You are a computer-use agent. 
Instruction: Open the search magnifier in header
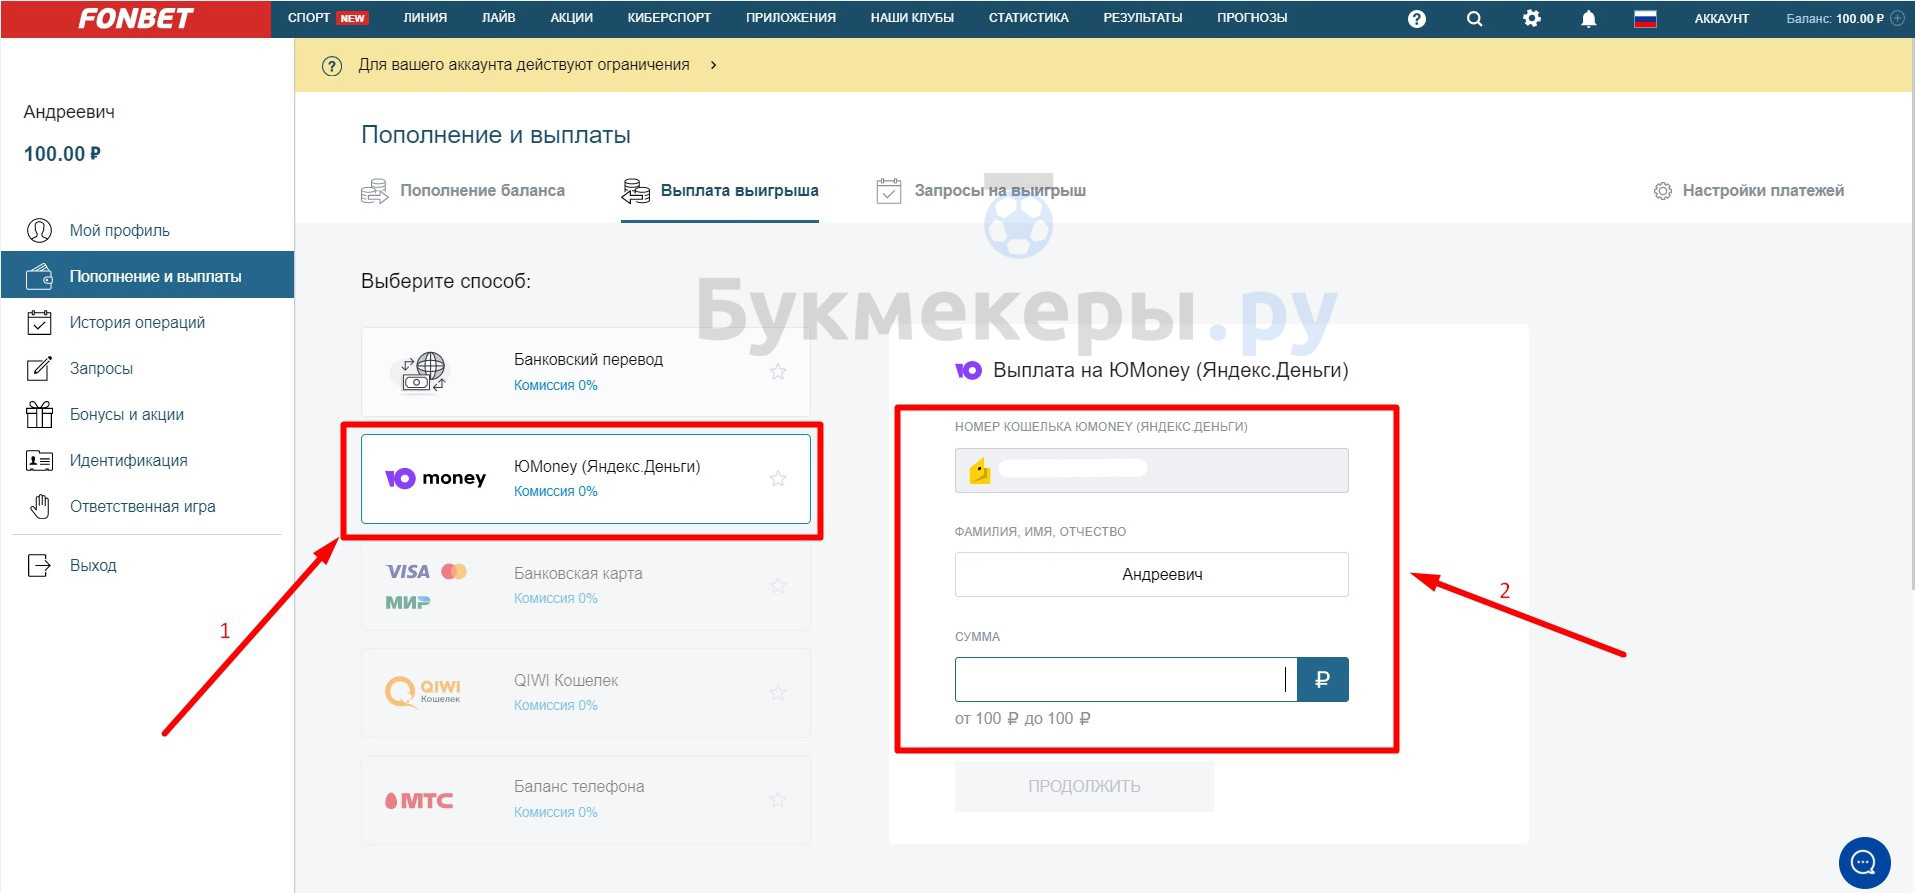coord(1474,19)
